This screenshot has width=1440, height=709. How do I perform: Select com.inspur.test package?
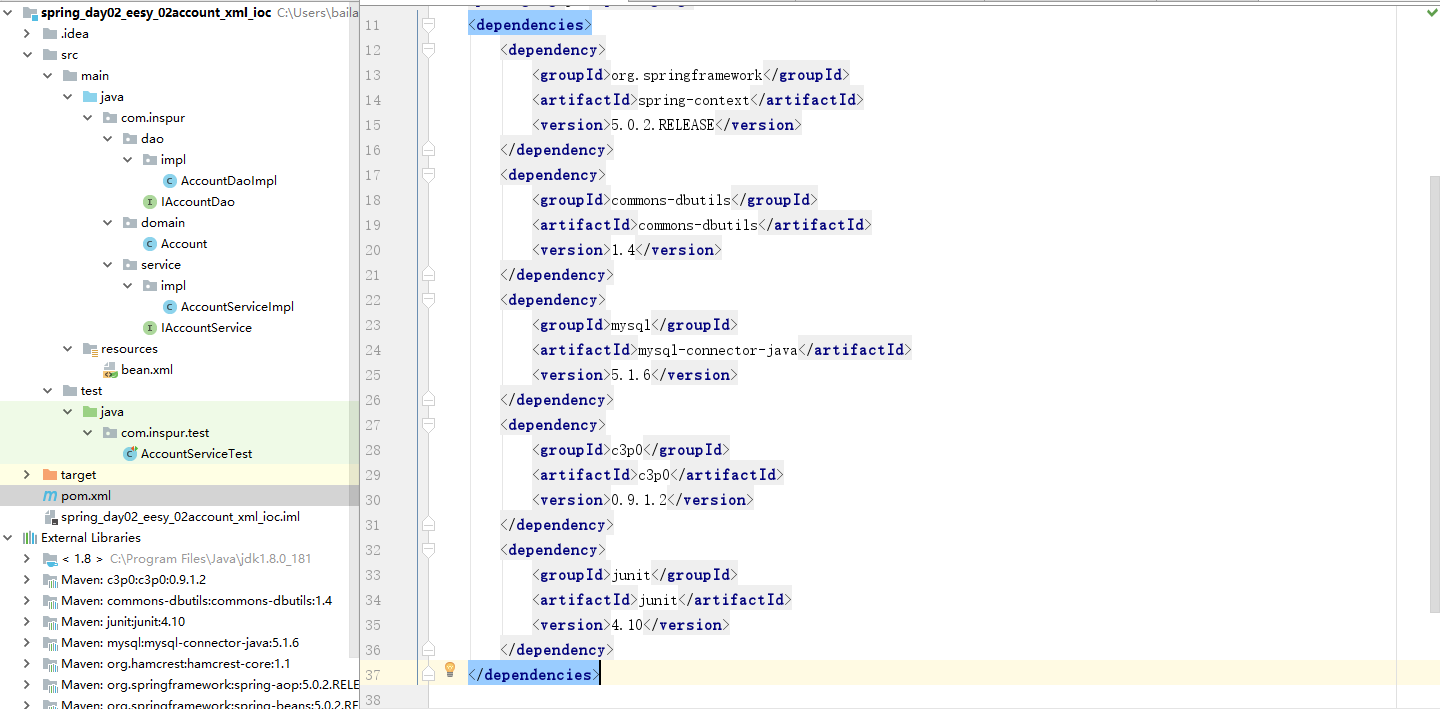click(x=165, y=433)
